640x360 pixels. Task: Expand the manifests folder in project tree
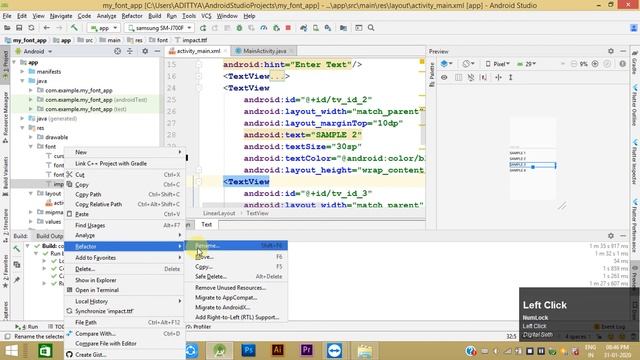(22, 71)
